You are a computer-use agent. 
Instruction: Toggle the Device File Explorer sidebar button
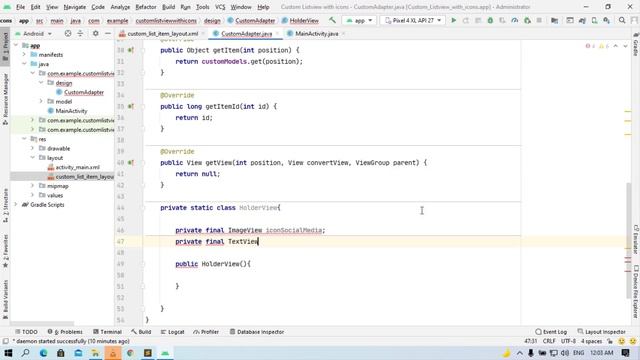[x=636, y=291]
